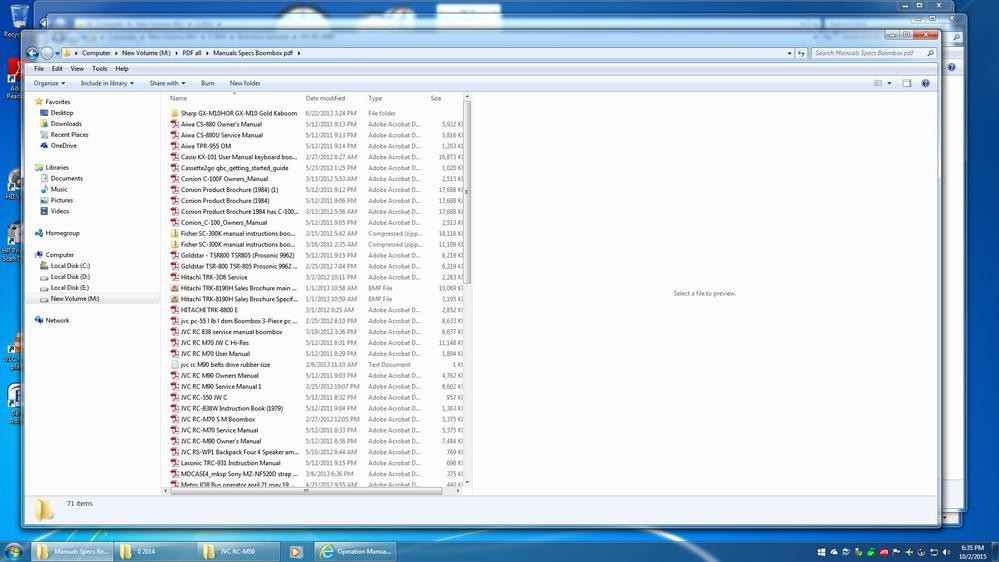The image size is (999, 562).
Task: Select Downloads in the navigation pane
Action: tap(66, 124)
